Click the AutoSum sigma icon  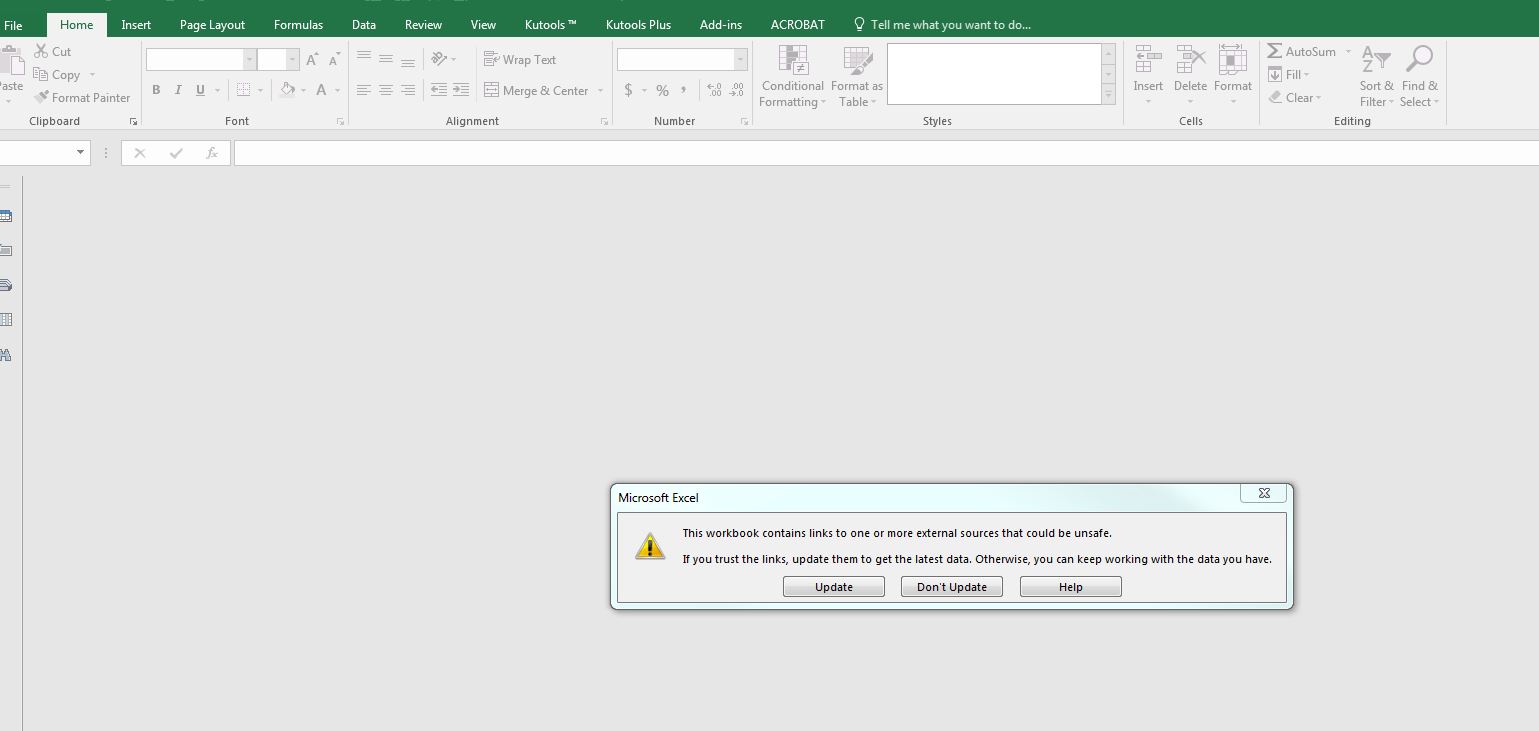[x=1275, y=51]
